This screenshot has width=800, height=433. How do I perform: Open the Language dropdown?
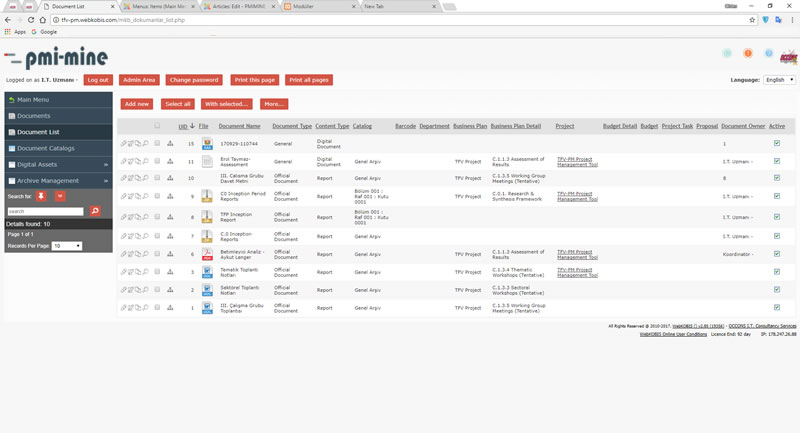click(778, 79)
